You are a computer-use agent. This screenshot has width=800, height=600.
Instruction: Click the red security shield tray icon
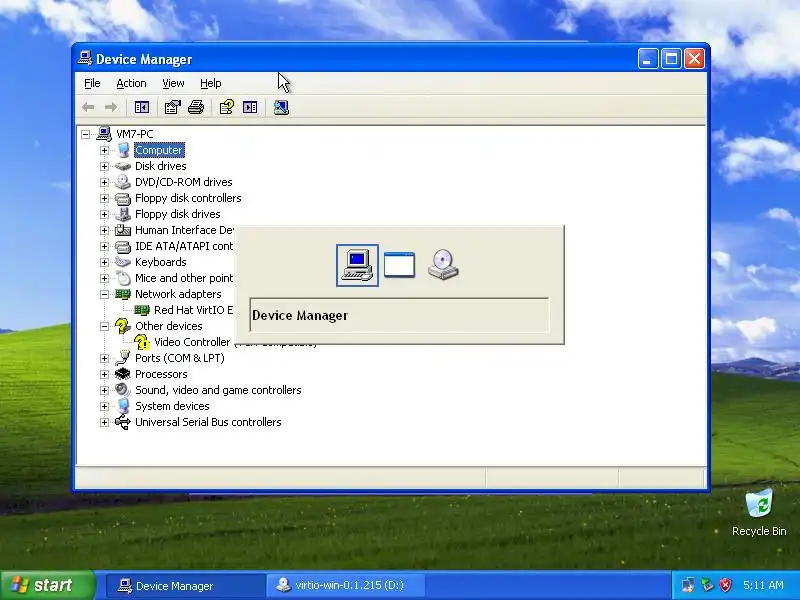coord(725,585)
